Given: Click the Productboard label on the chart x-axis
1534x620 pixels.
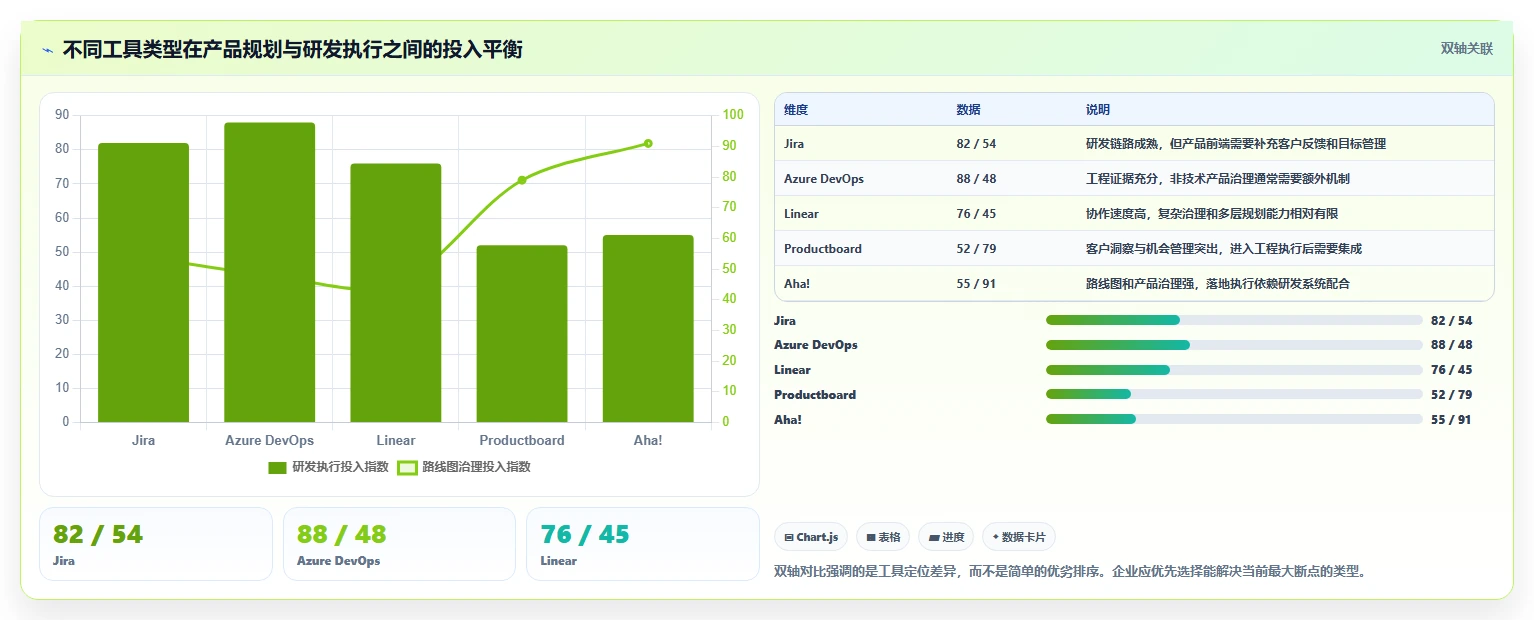Looking at the screenshot, I should pyautogui.click(x=522, y=440).
